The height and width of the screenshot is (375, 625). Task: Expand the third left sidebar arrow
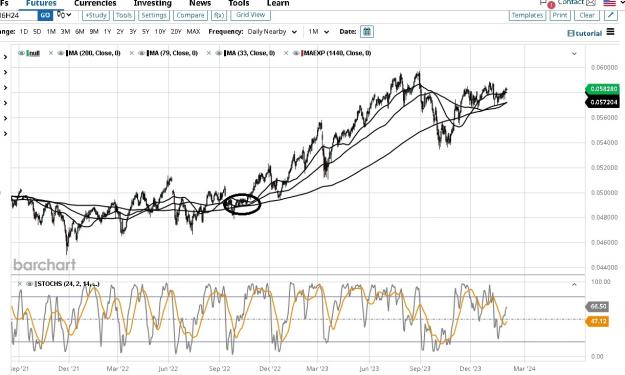5,87
